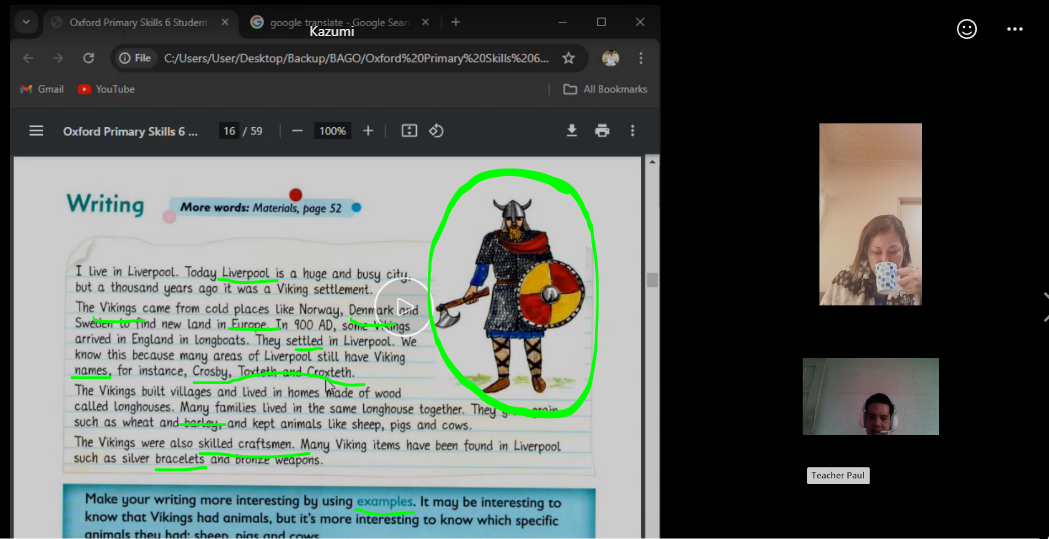Open the Chrome profile avatar

610,58
